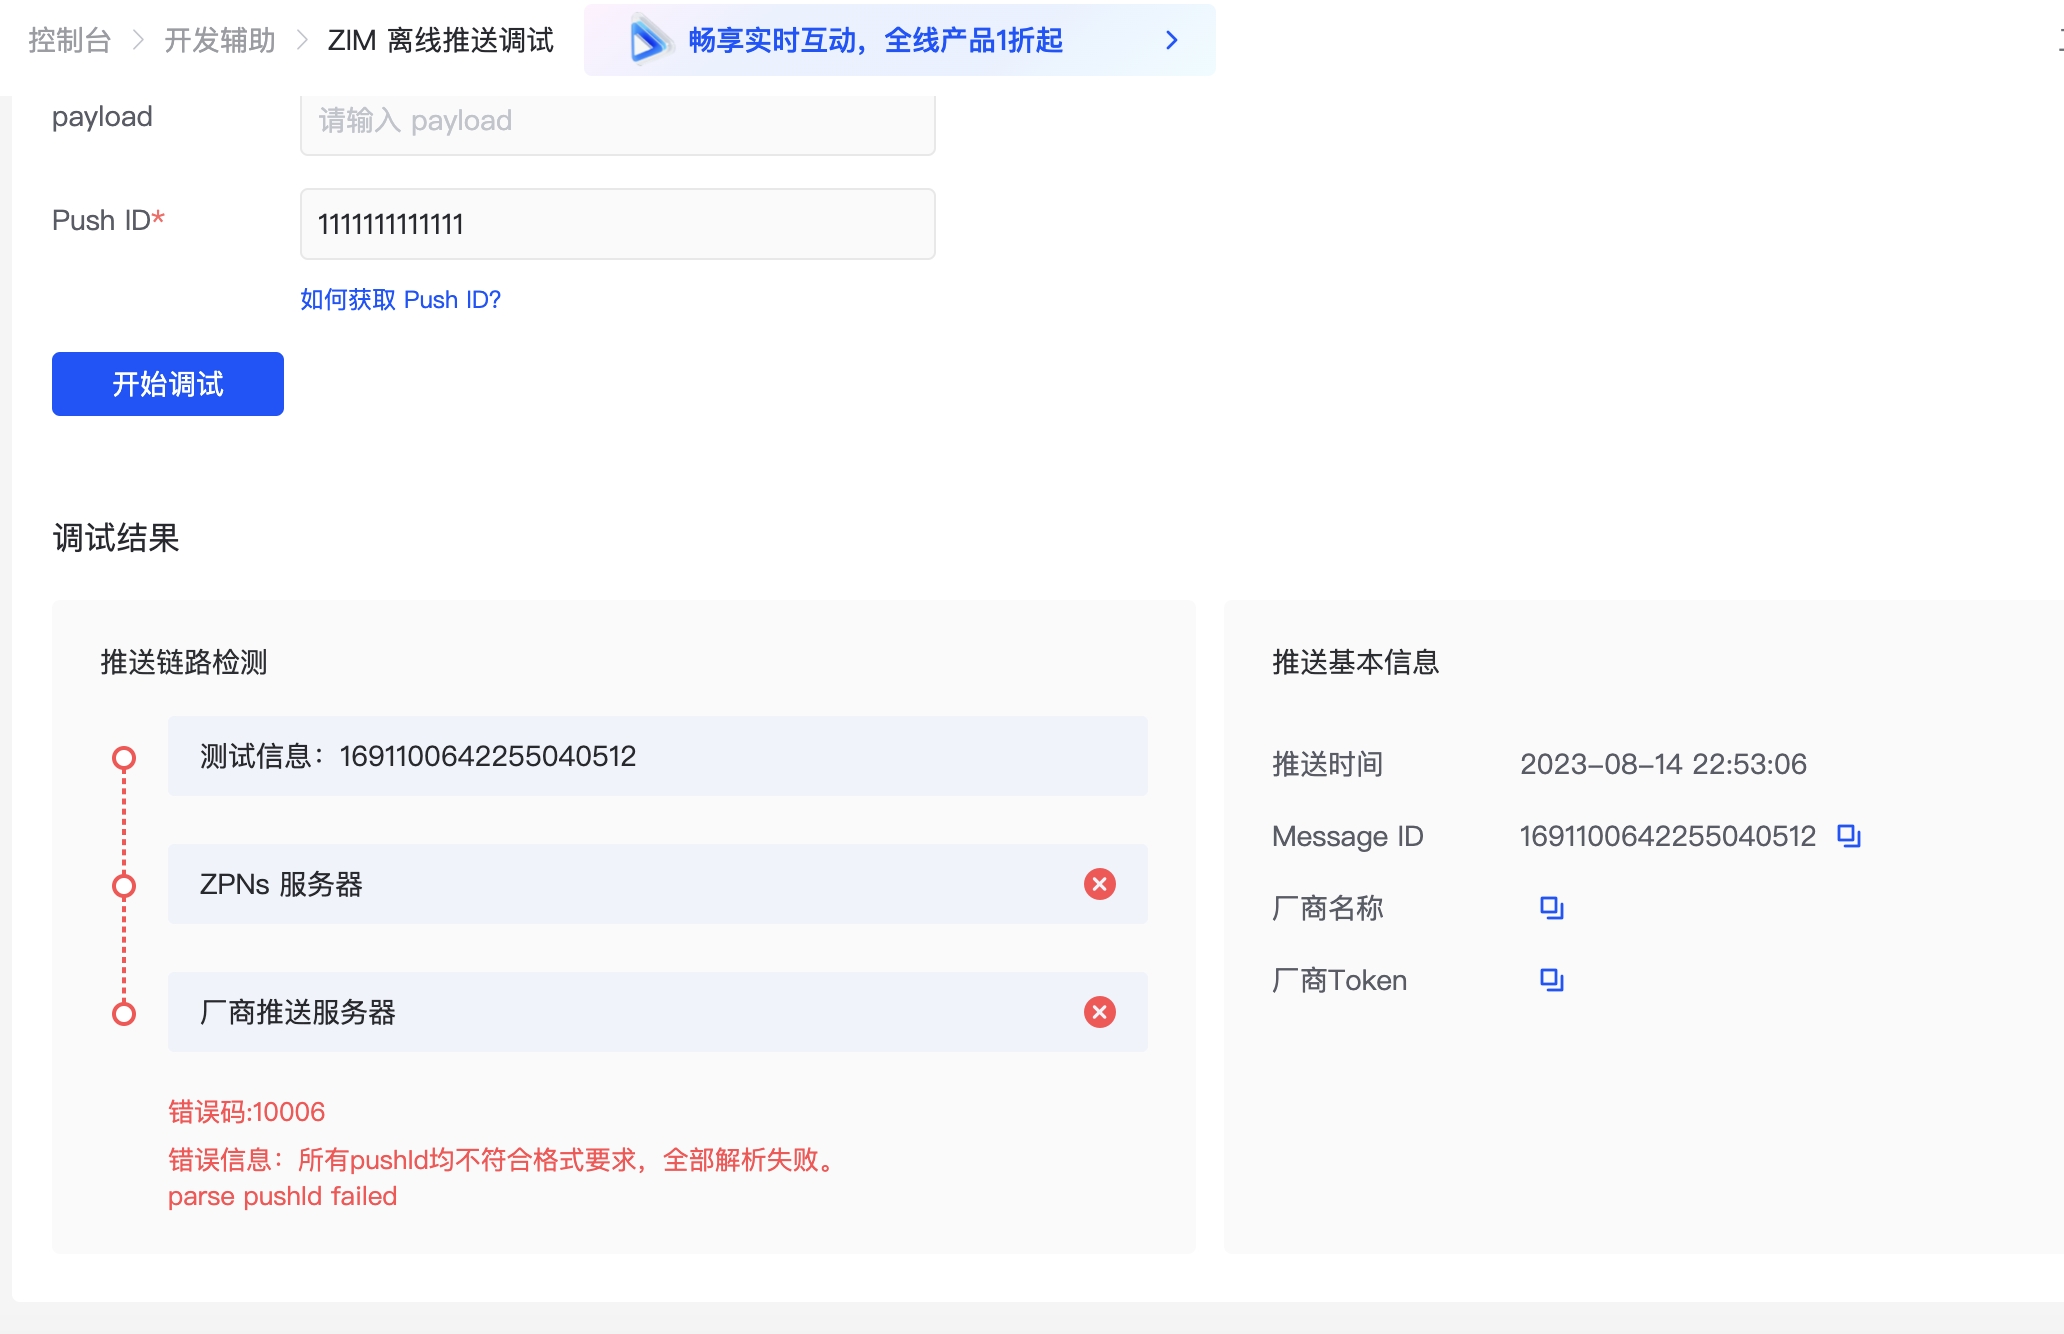Viewport: 2064px width, 1334px height.
Task: Click ZPNs 服务器 red error icon
Action: point(1099,884)
